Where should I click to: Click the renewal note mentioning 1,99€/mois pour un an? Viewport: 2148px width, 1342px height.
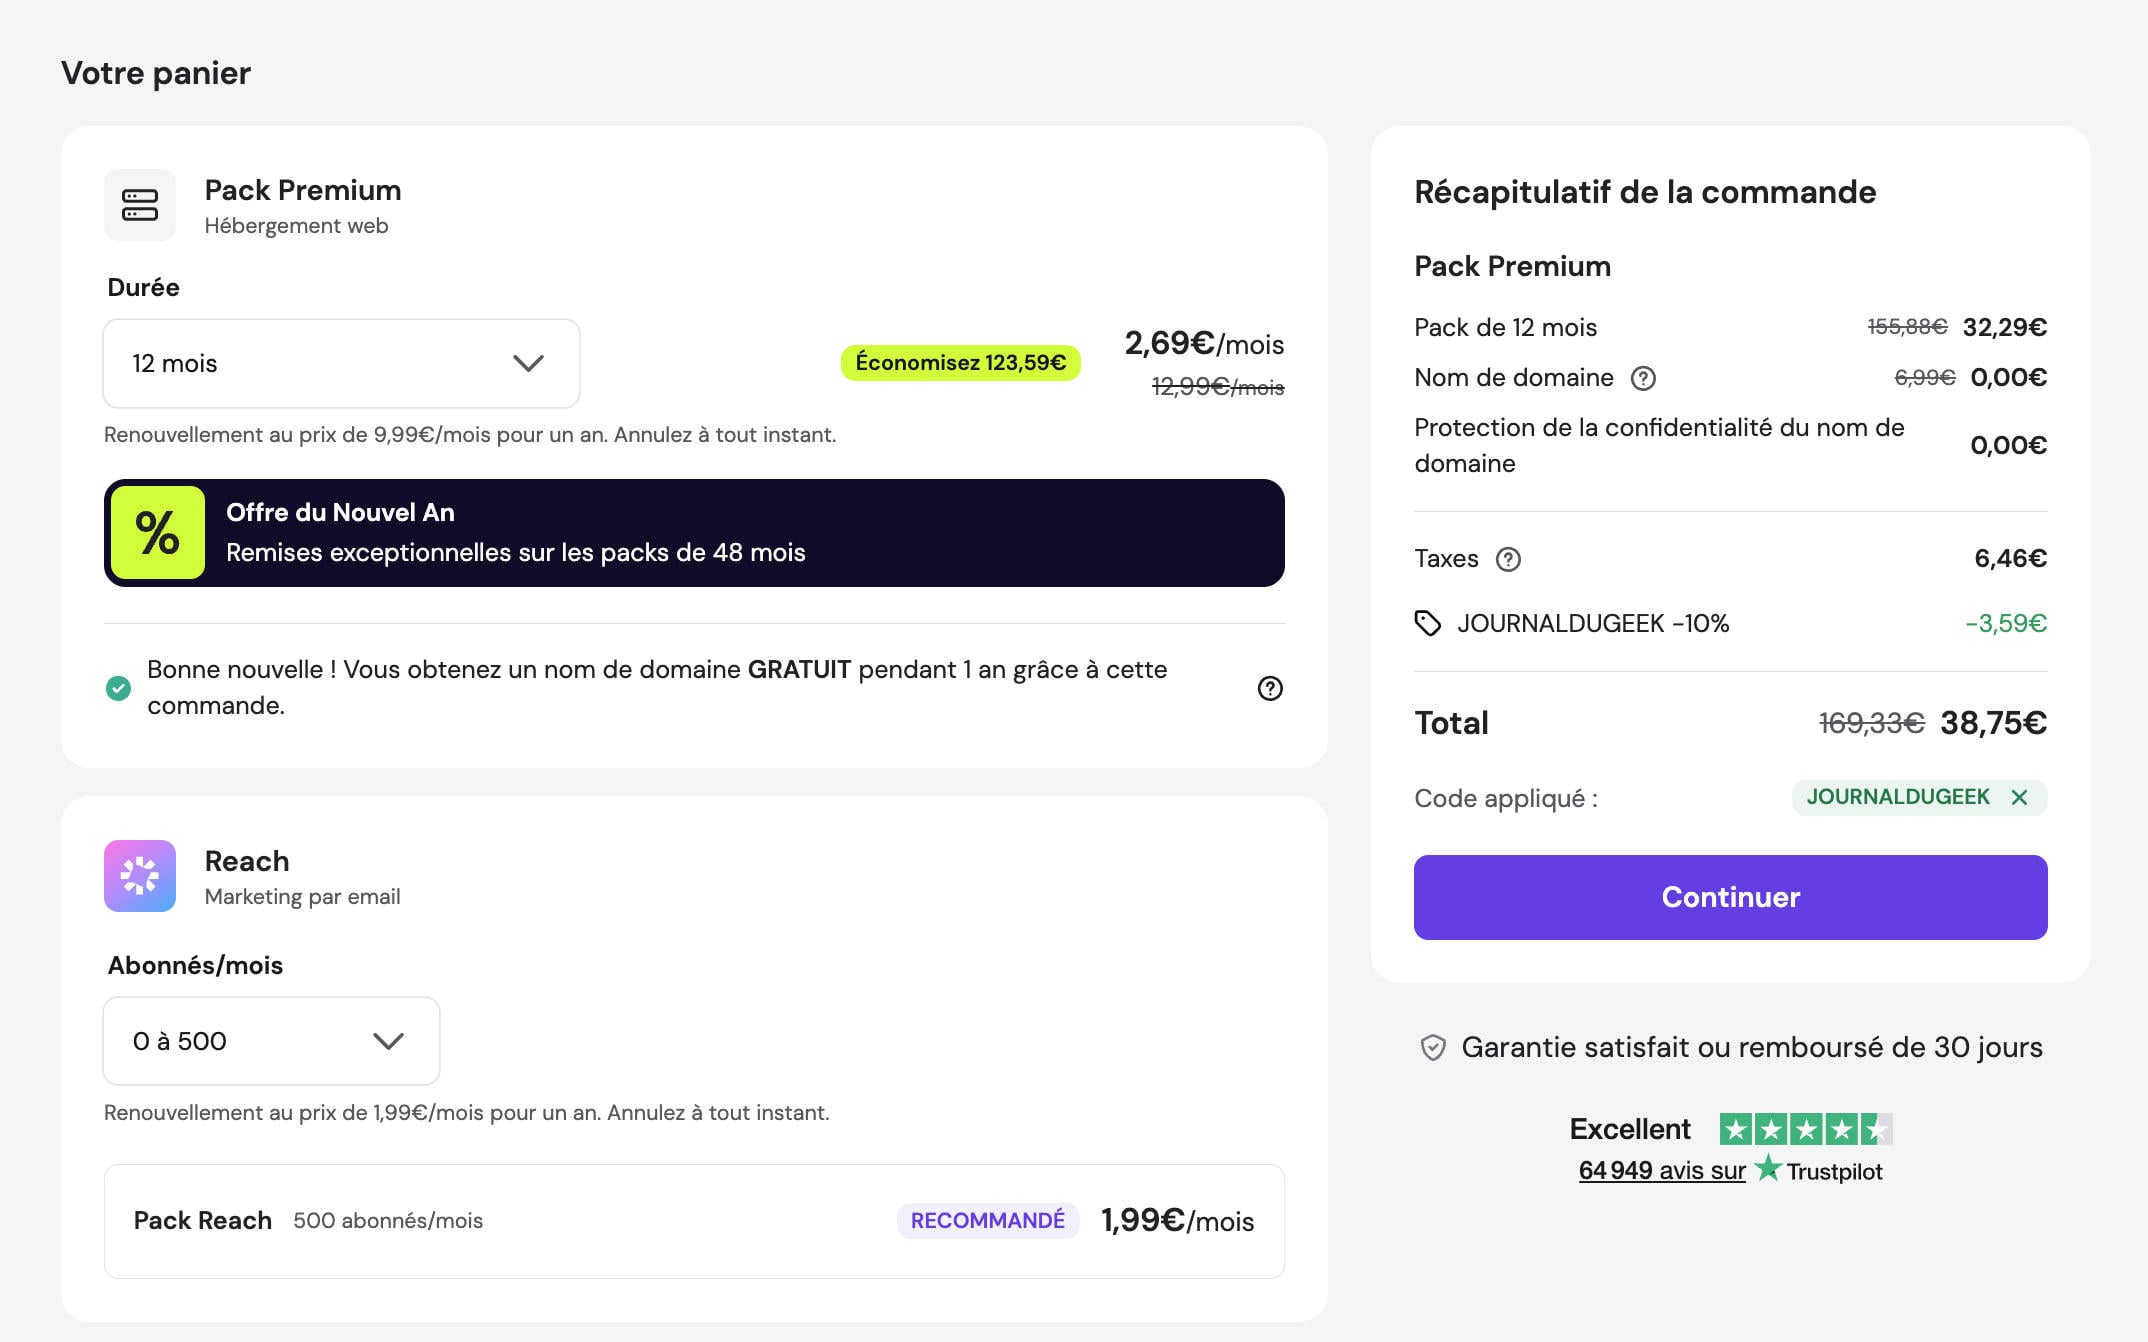(467, 1113)
